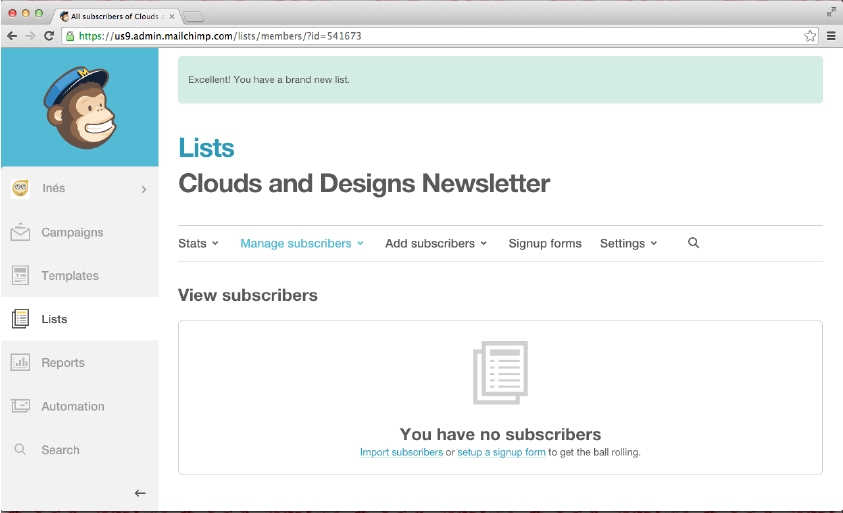Click the green zoom window button
The width and height of the screenshot is (843, 513).
click(x=39, y=13)
